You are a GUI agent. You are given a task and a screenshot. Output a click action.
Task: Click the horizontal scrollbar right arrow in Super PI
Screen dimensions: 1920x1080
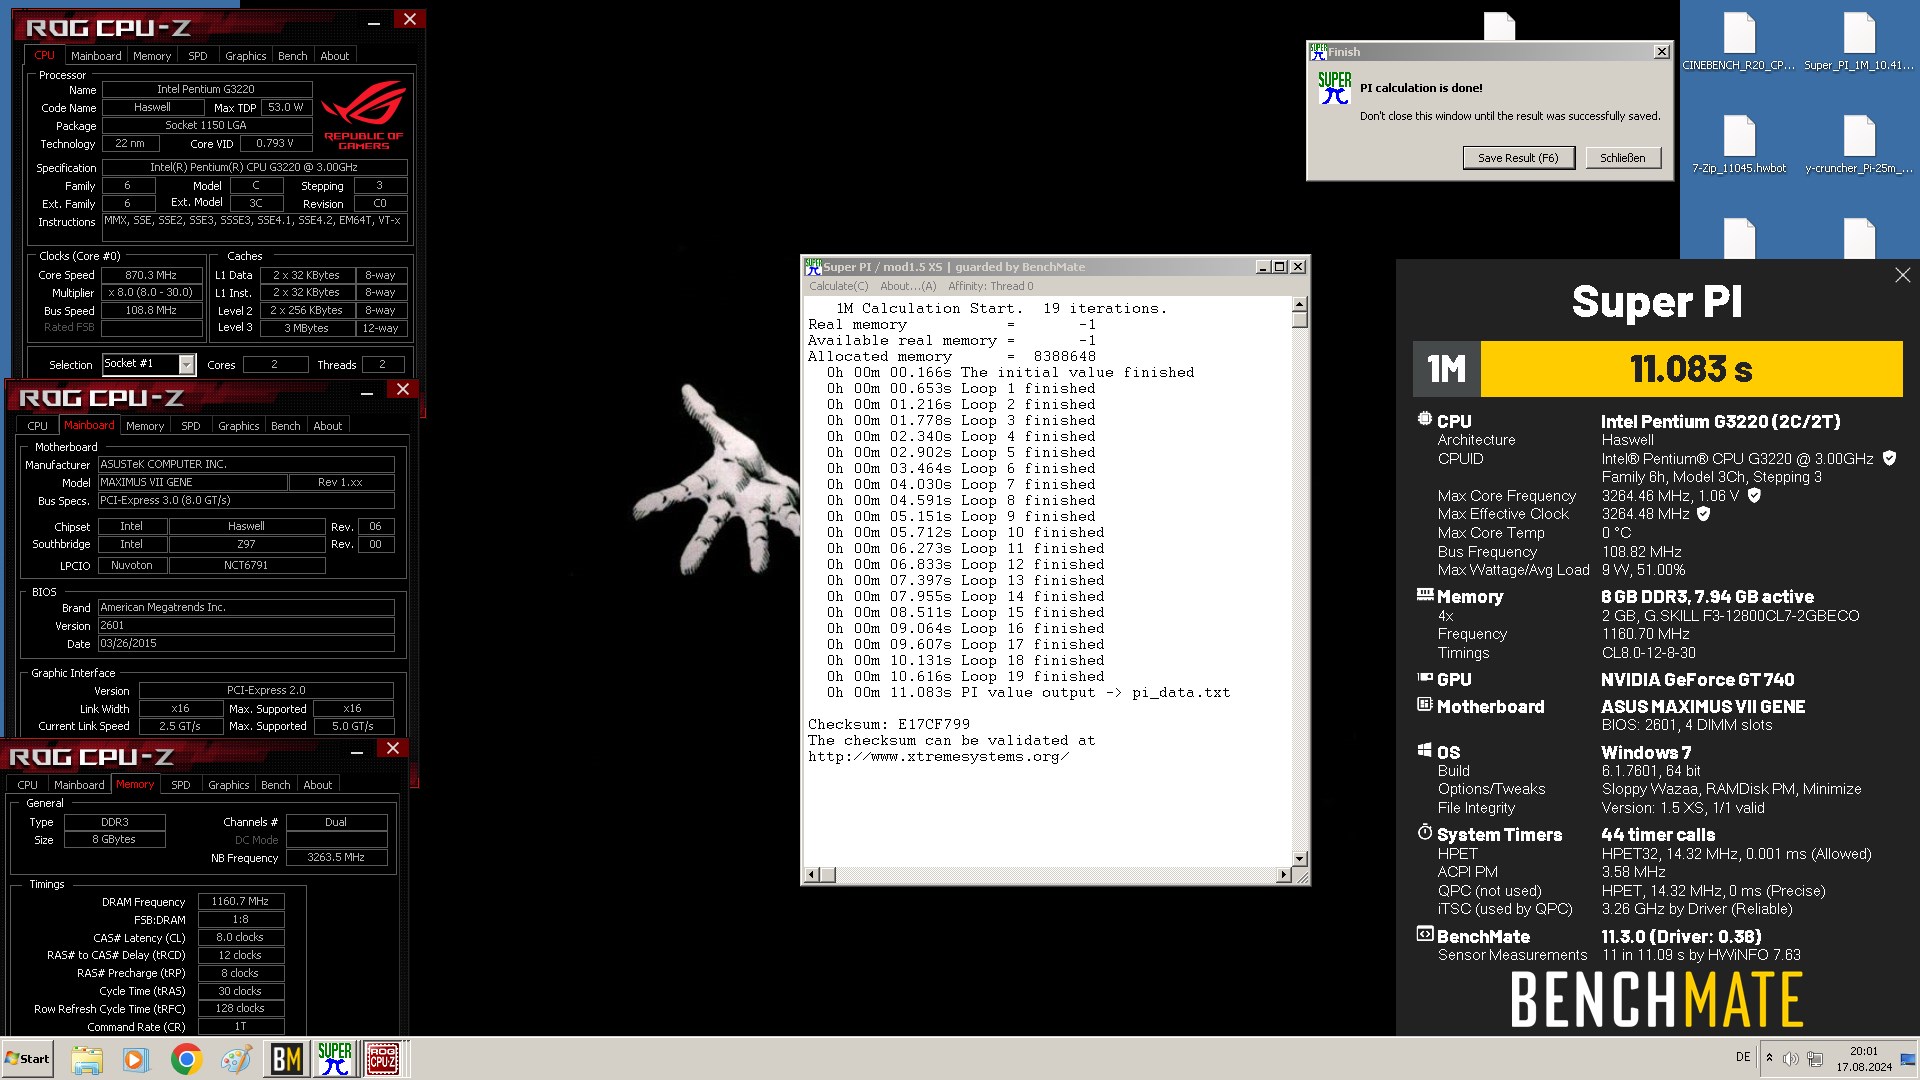coord(1283,875)
